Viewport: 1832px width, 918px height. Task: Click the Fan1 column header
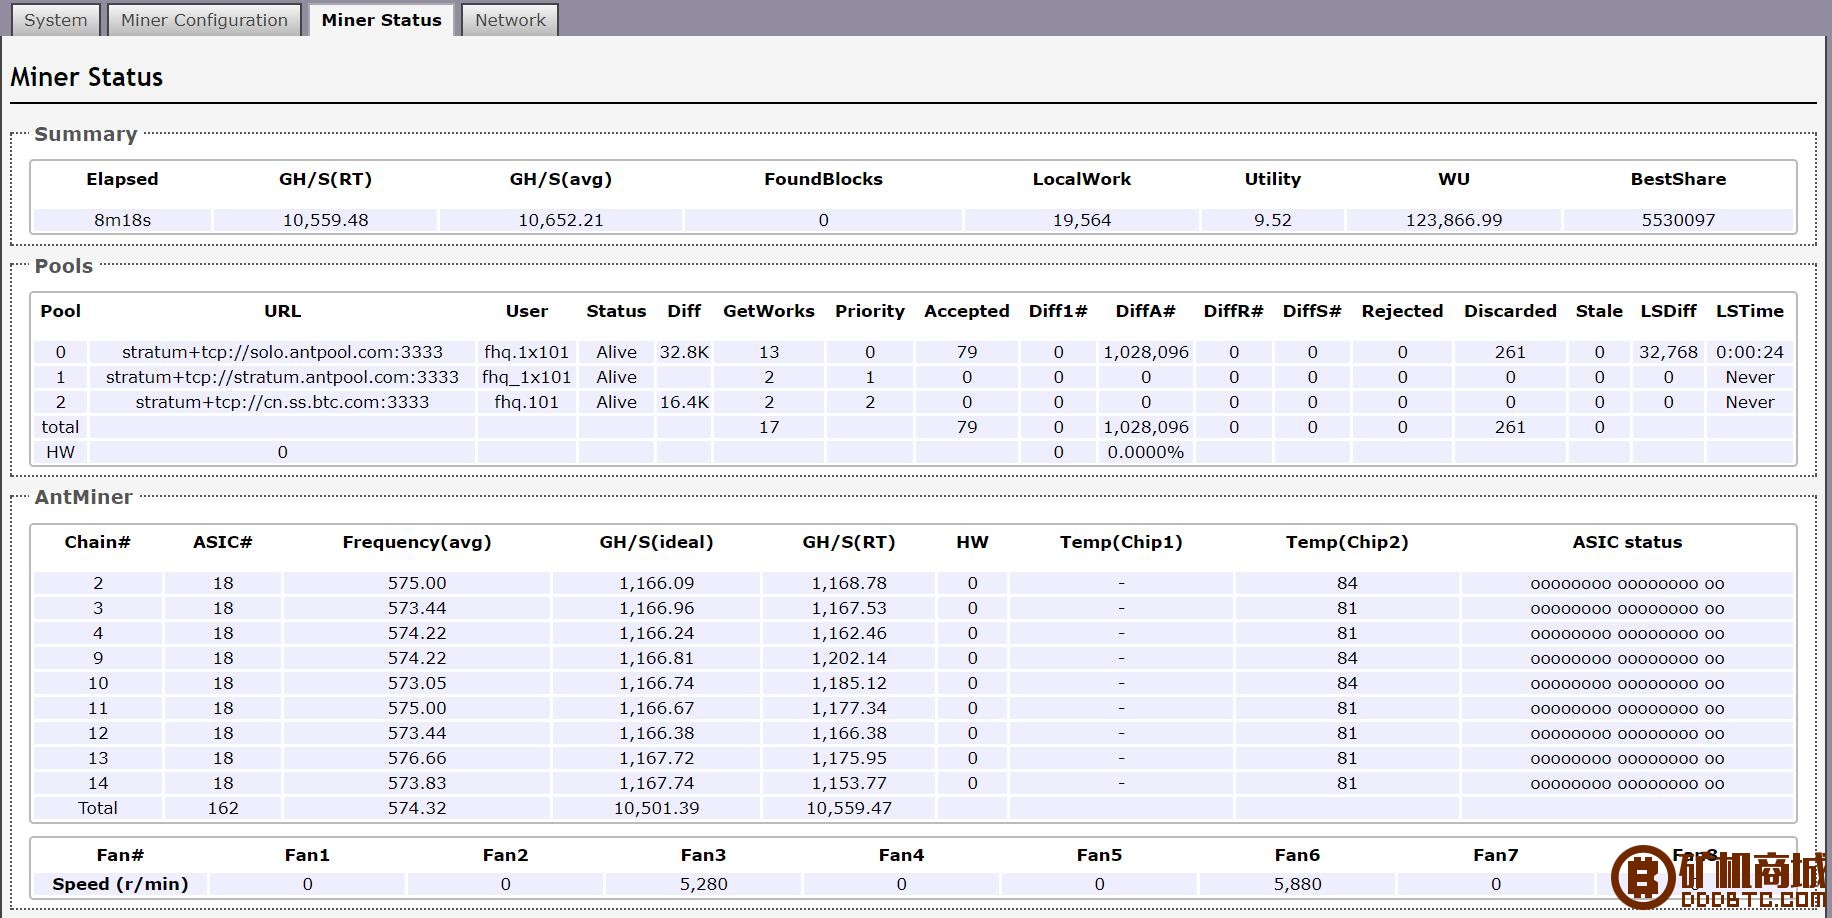(307, 855)
